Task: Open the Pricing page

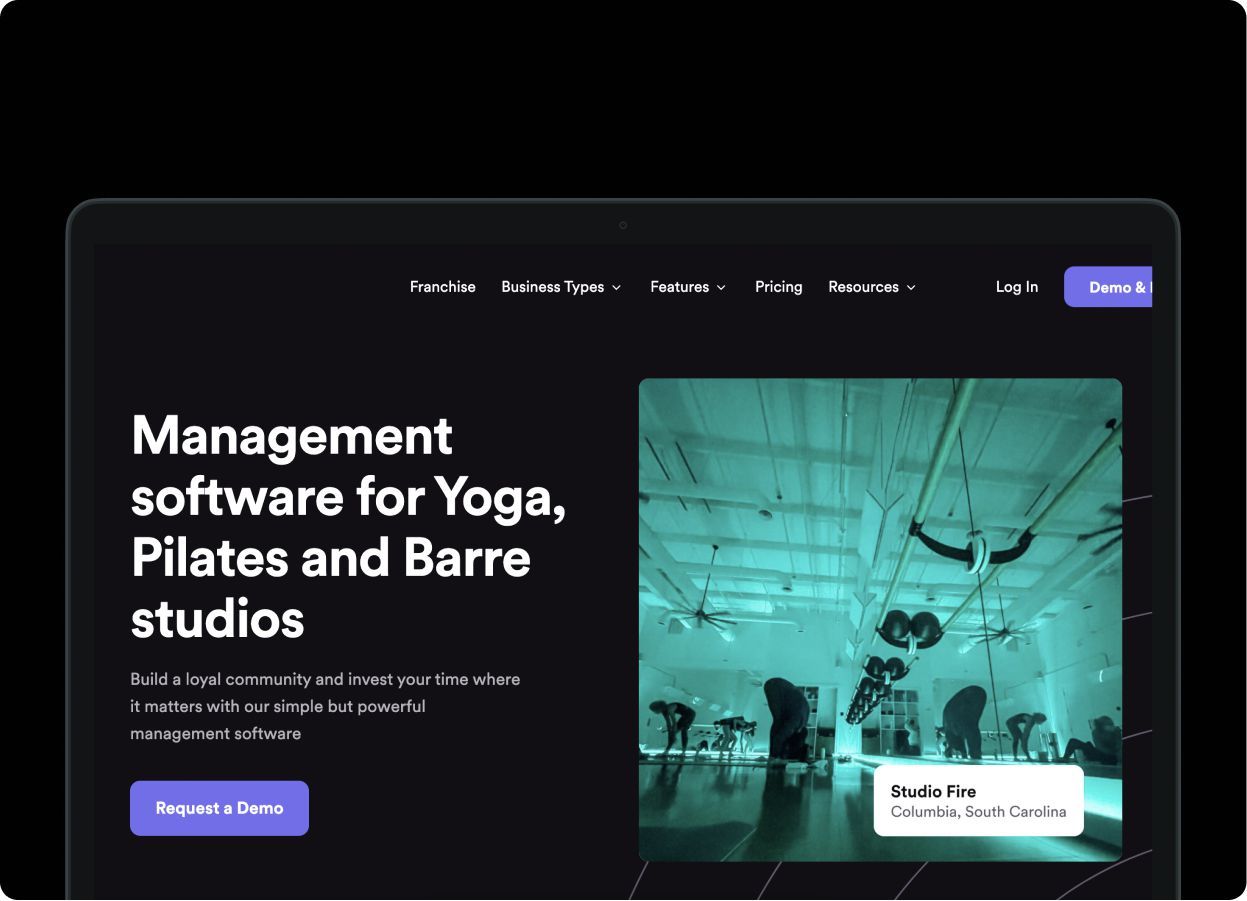Action: (x=778, y=287)
